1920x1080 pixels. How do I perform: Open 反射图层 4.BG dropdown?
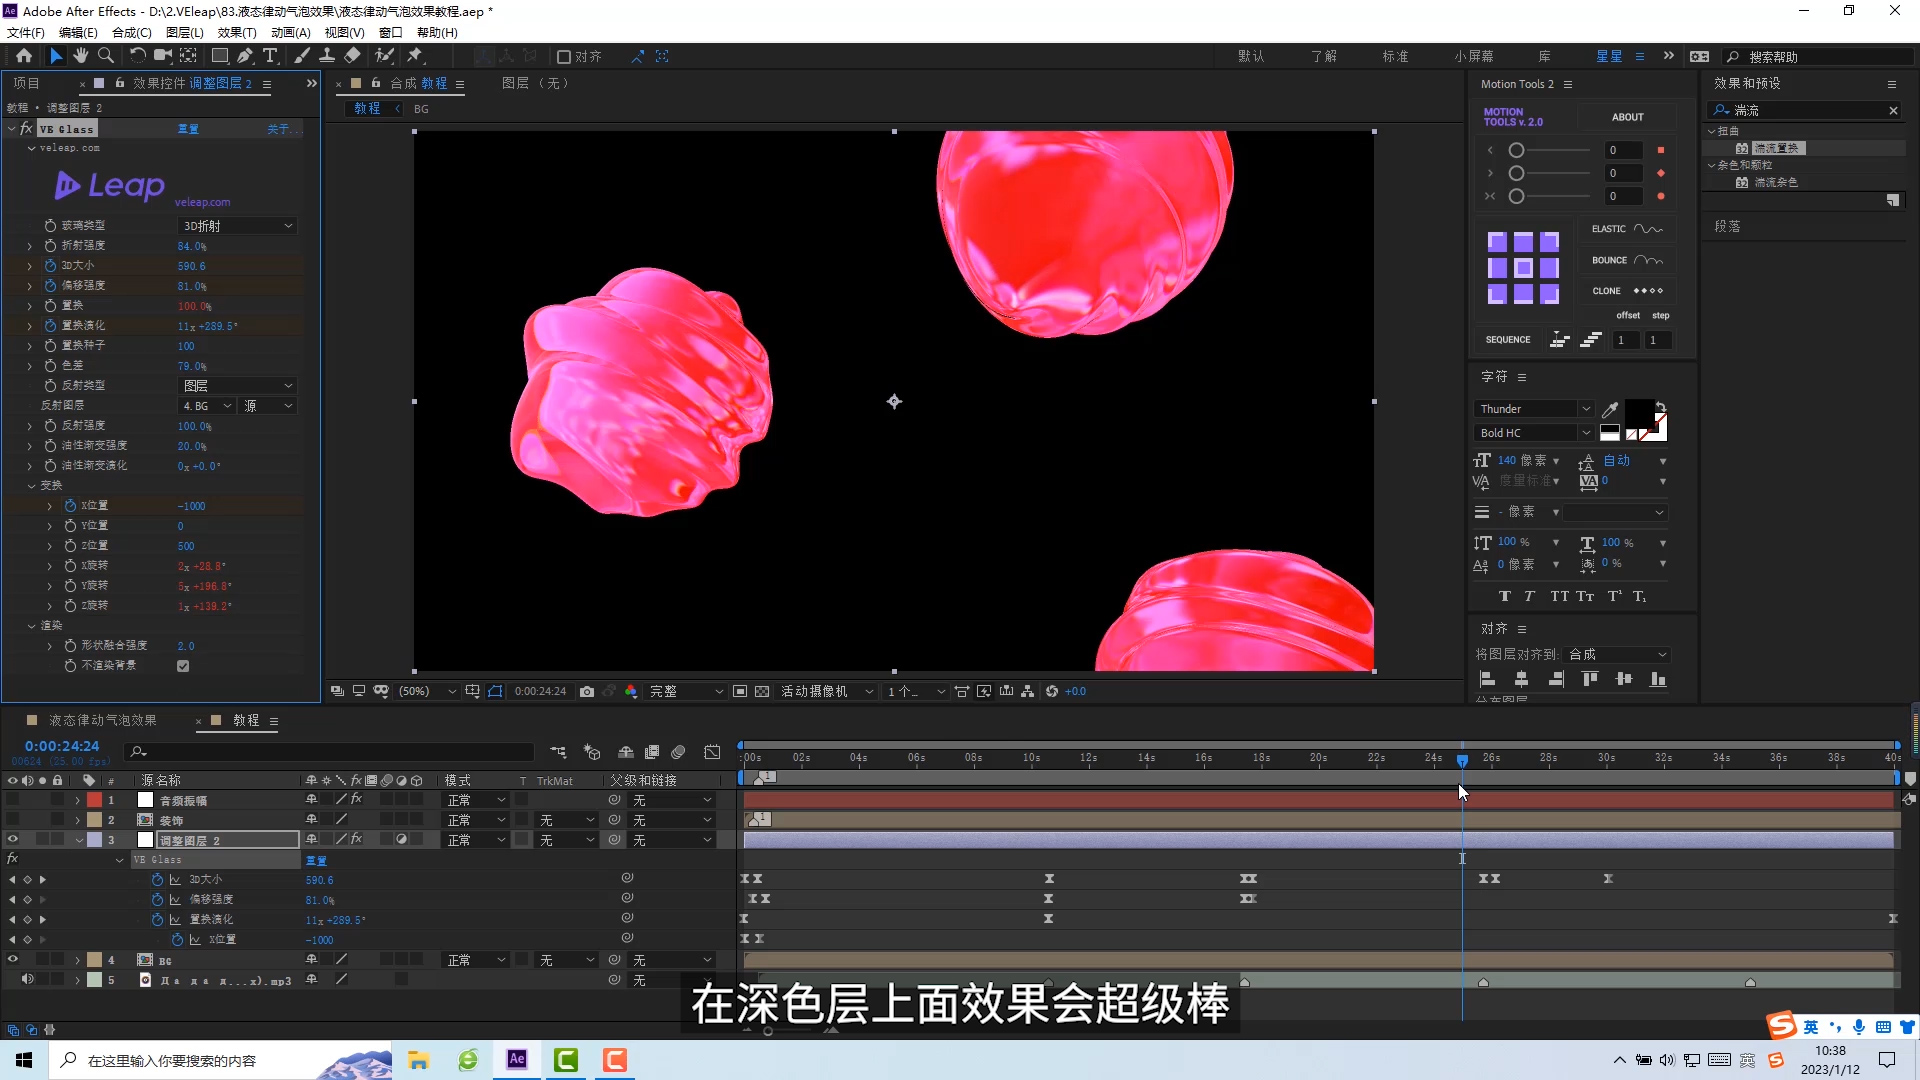coord(207,406)
